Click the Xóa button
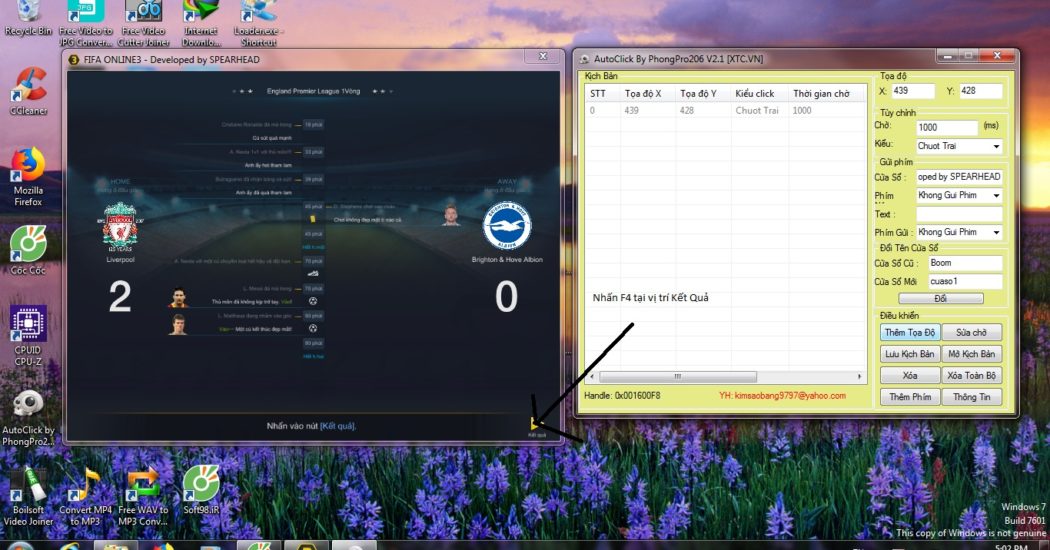This screenshot has height=550, width=1050. 909,375
